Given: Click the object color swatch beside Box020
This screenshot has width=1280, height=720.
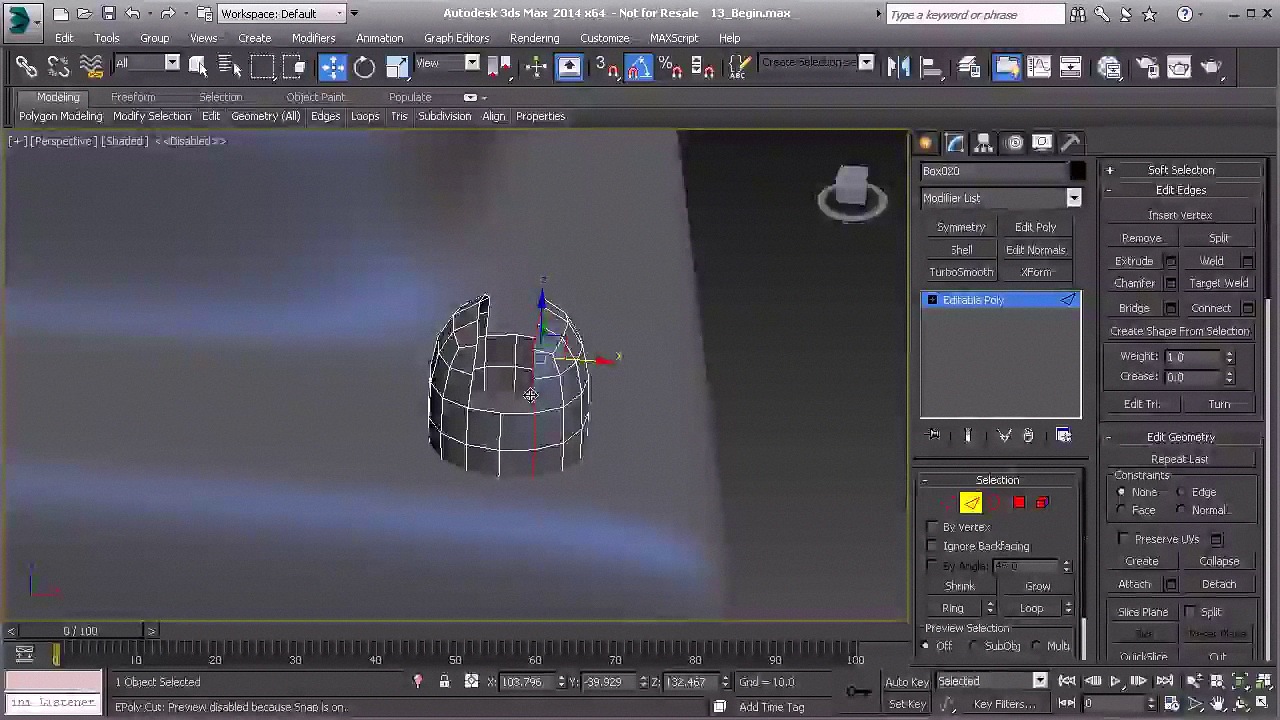Looking at the screenshot, I should coord(1076,171).
